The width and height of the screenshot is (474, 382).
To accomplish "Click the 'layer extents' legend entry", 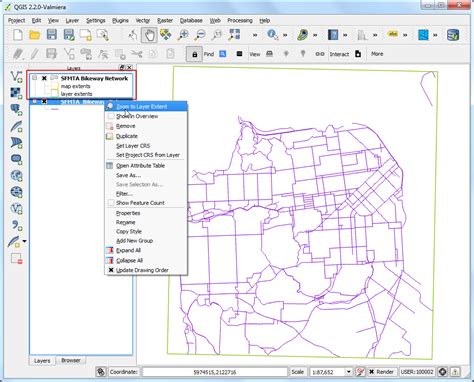I will click(x=76, y=94).
